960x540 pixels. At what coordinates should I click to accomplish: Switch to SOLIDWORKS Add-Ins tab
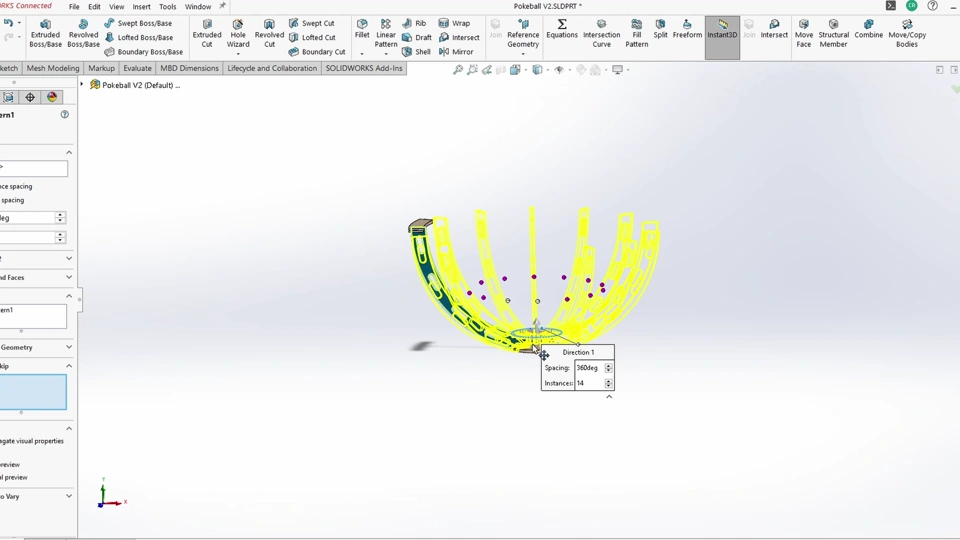(364, 68)
